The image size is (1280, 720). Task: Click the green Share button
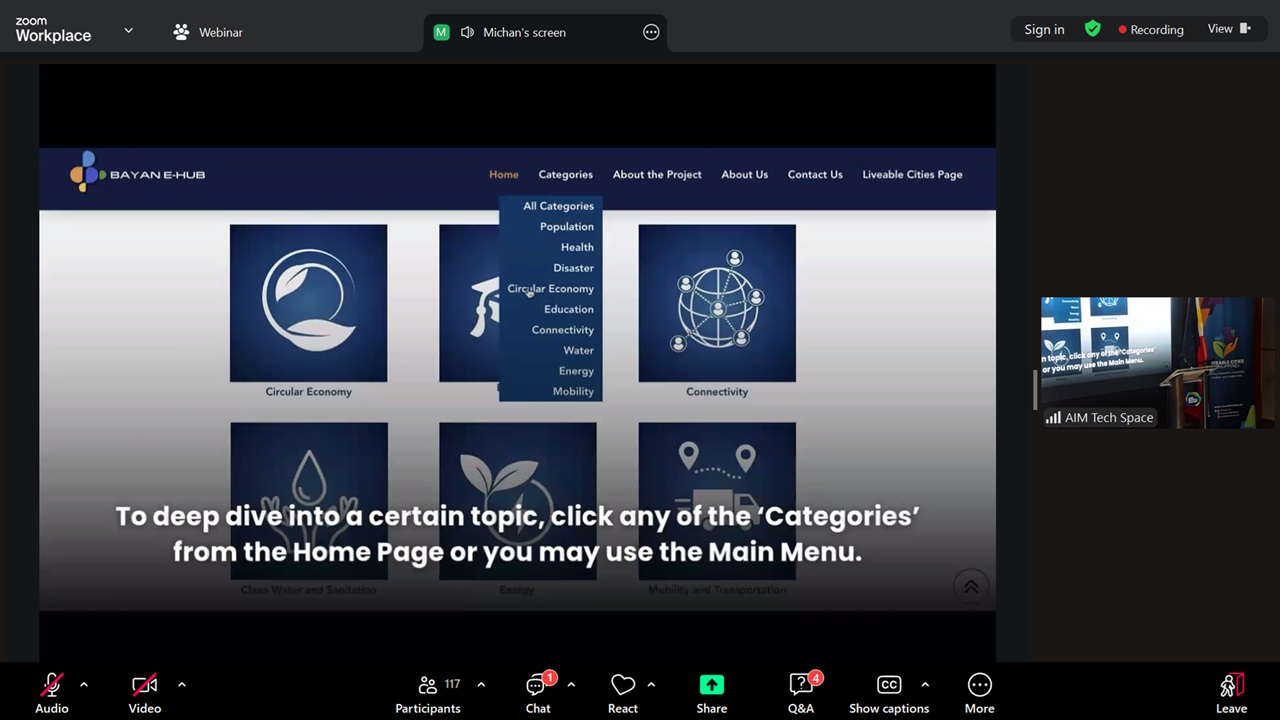[x=711, y=694]
